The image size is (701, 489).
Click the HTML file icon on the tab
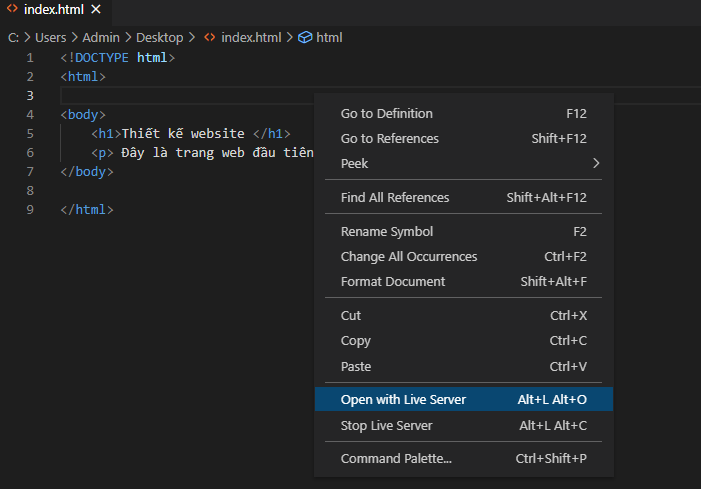click(12, 8)
